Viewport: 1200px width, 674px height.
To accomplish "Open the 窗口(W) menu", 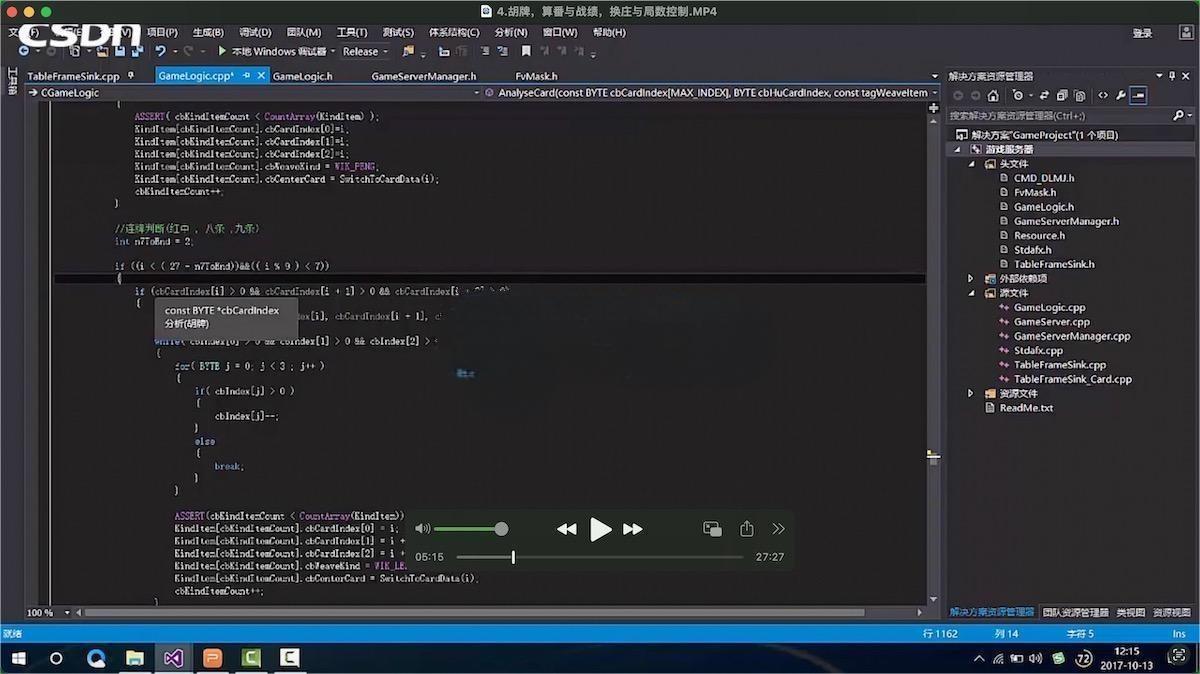I will (x=560, y=32).
